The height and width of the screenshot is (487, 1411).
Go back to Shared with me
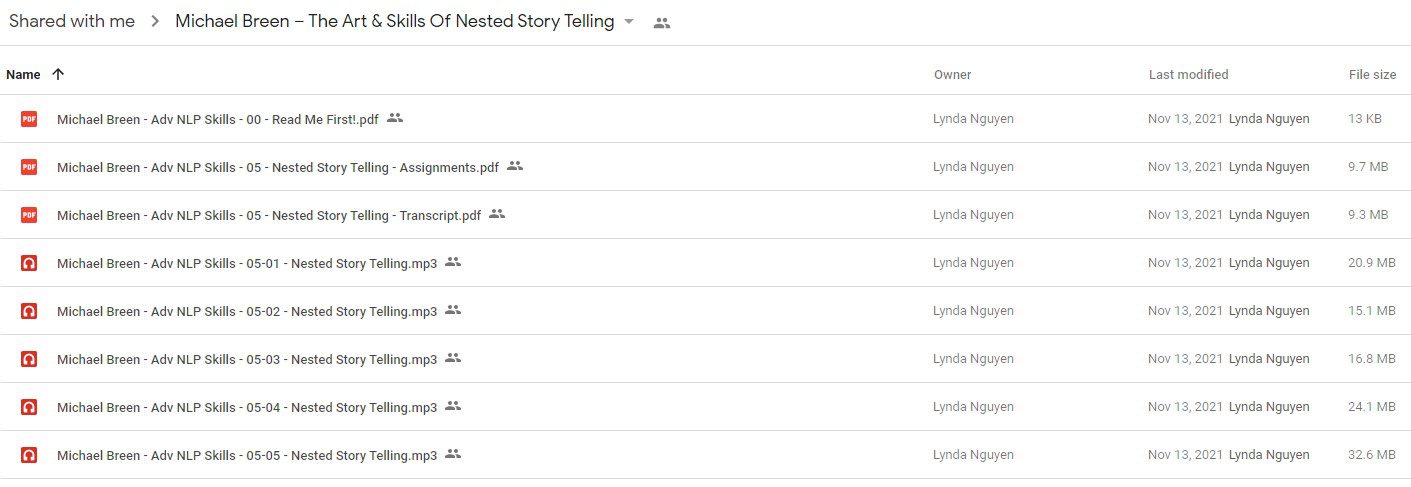pyautogui.click(x=72, y=21)
